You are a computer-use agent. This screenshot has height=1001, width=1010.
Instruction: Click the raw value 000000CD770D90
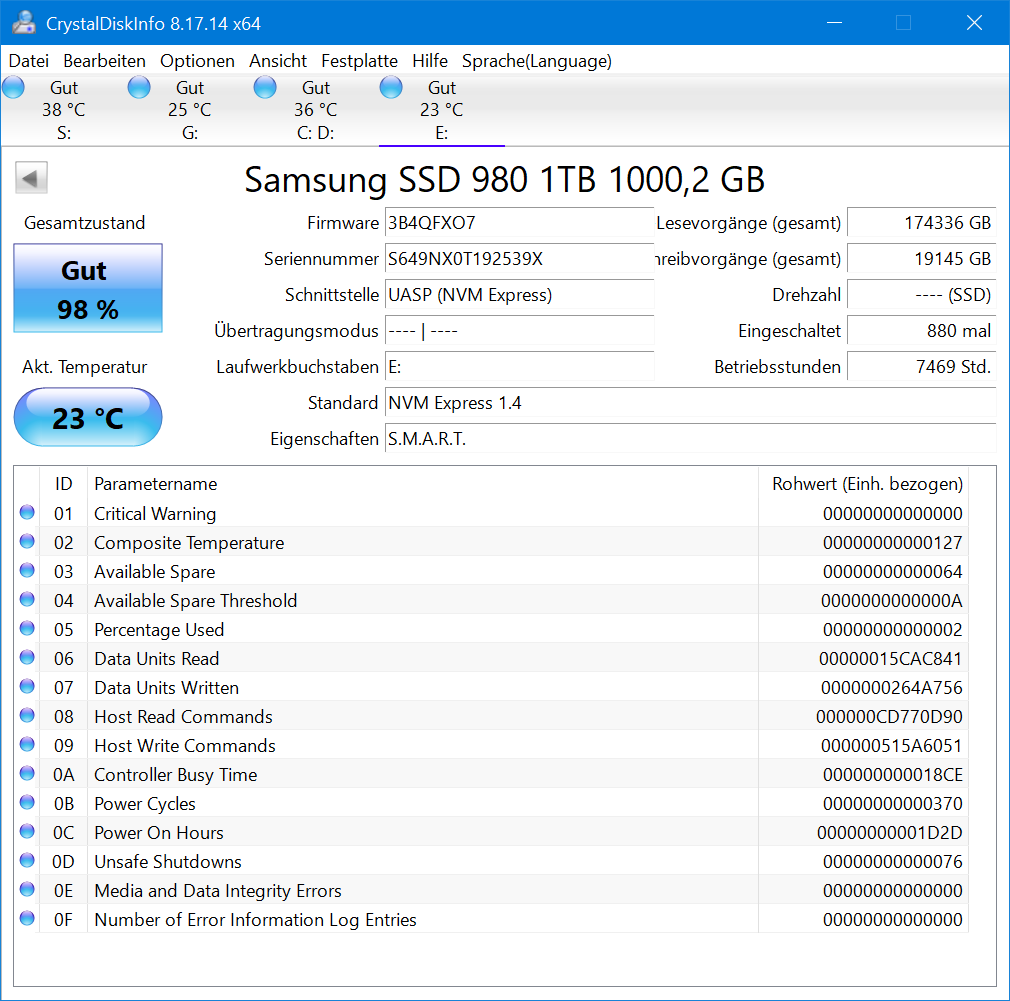click(x=889, y=716)
